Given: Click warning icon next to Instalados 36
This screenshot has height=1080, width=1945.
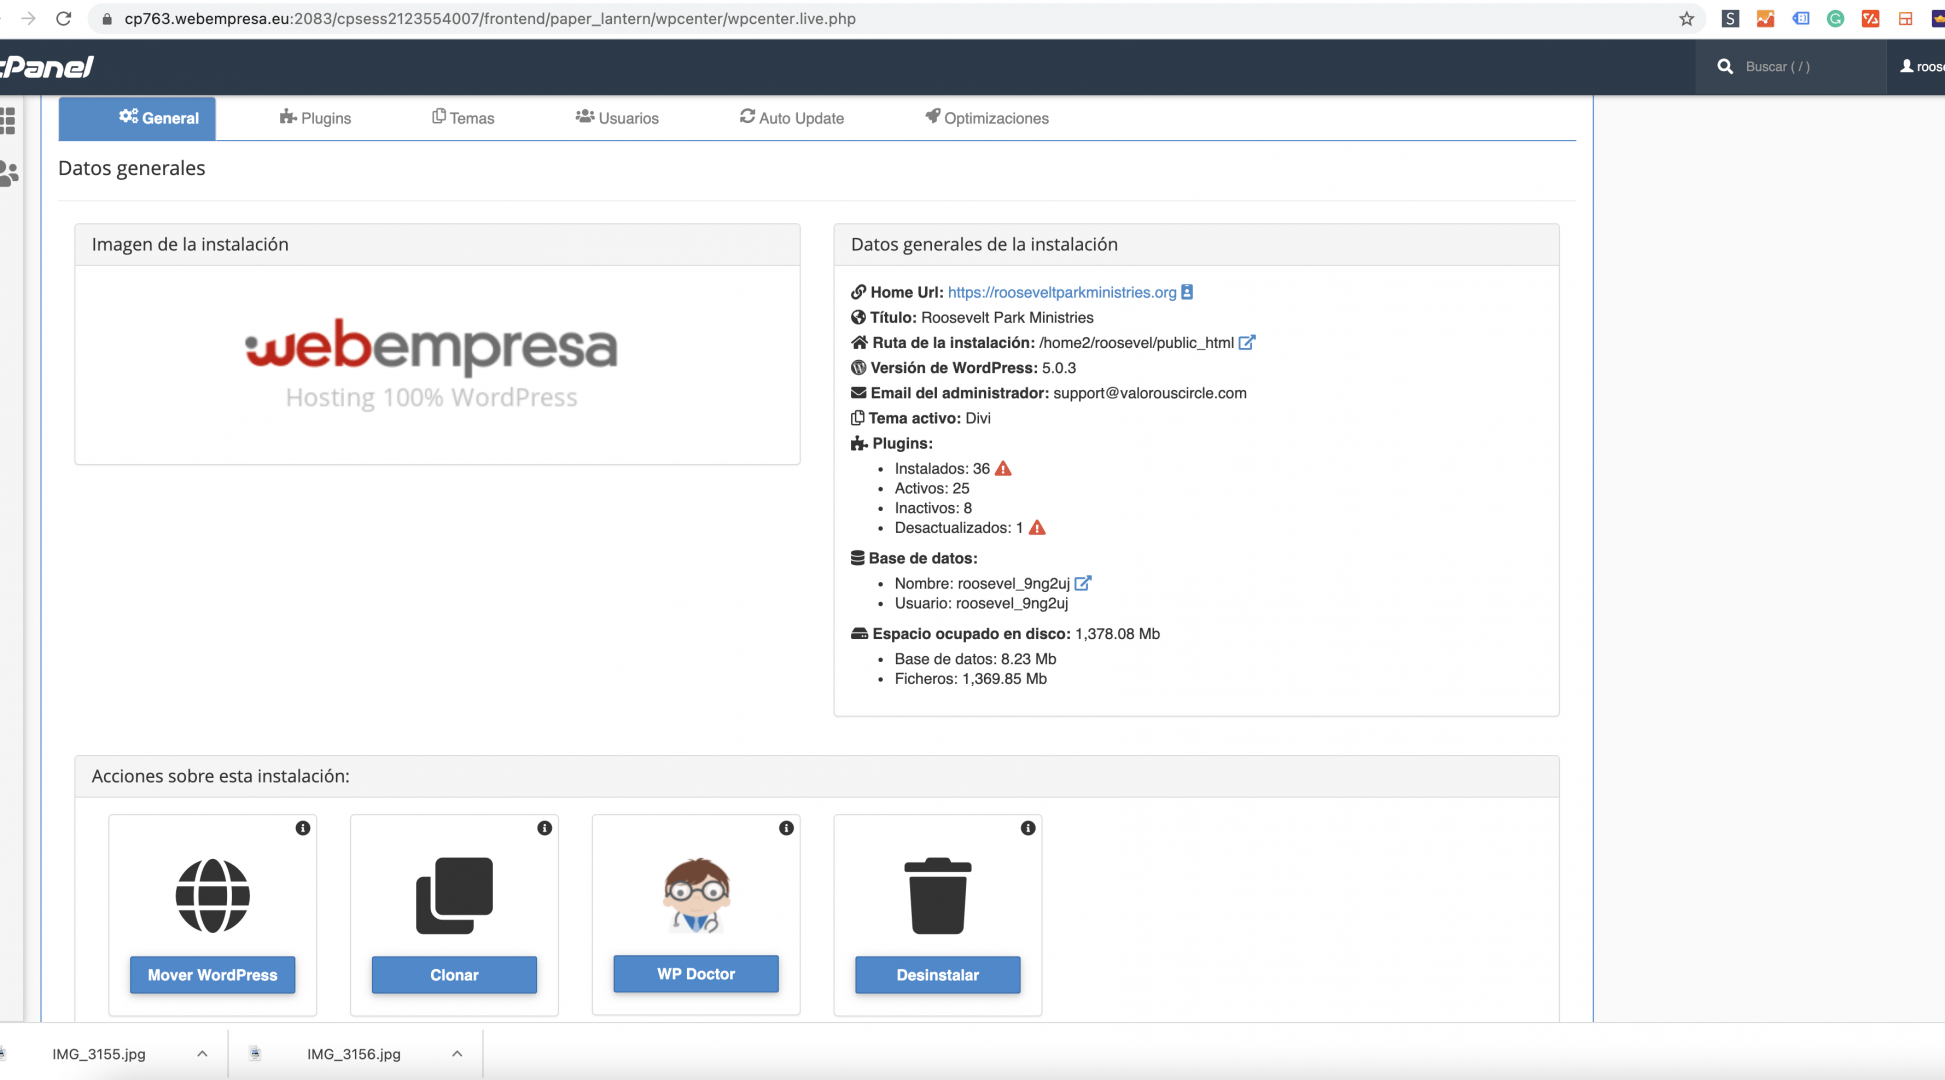Looking at the screenshot, I should [x=1003, y=468].
